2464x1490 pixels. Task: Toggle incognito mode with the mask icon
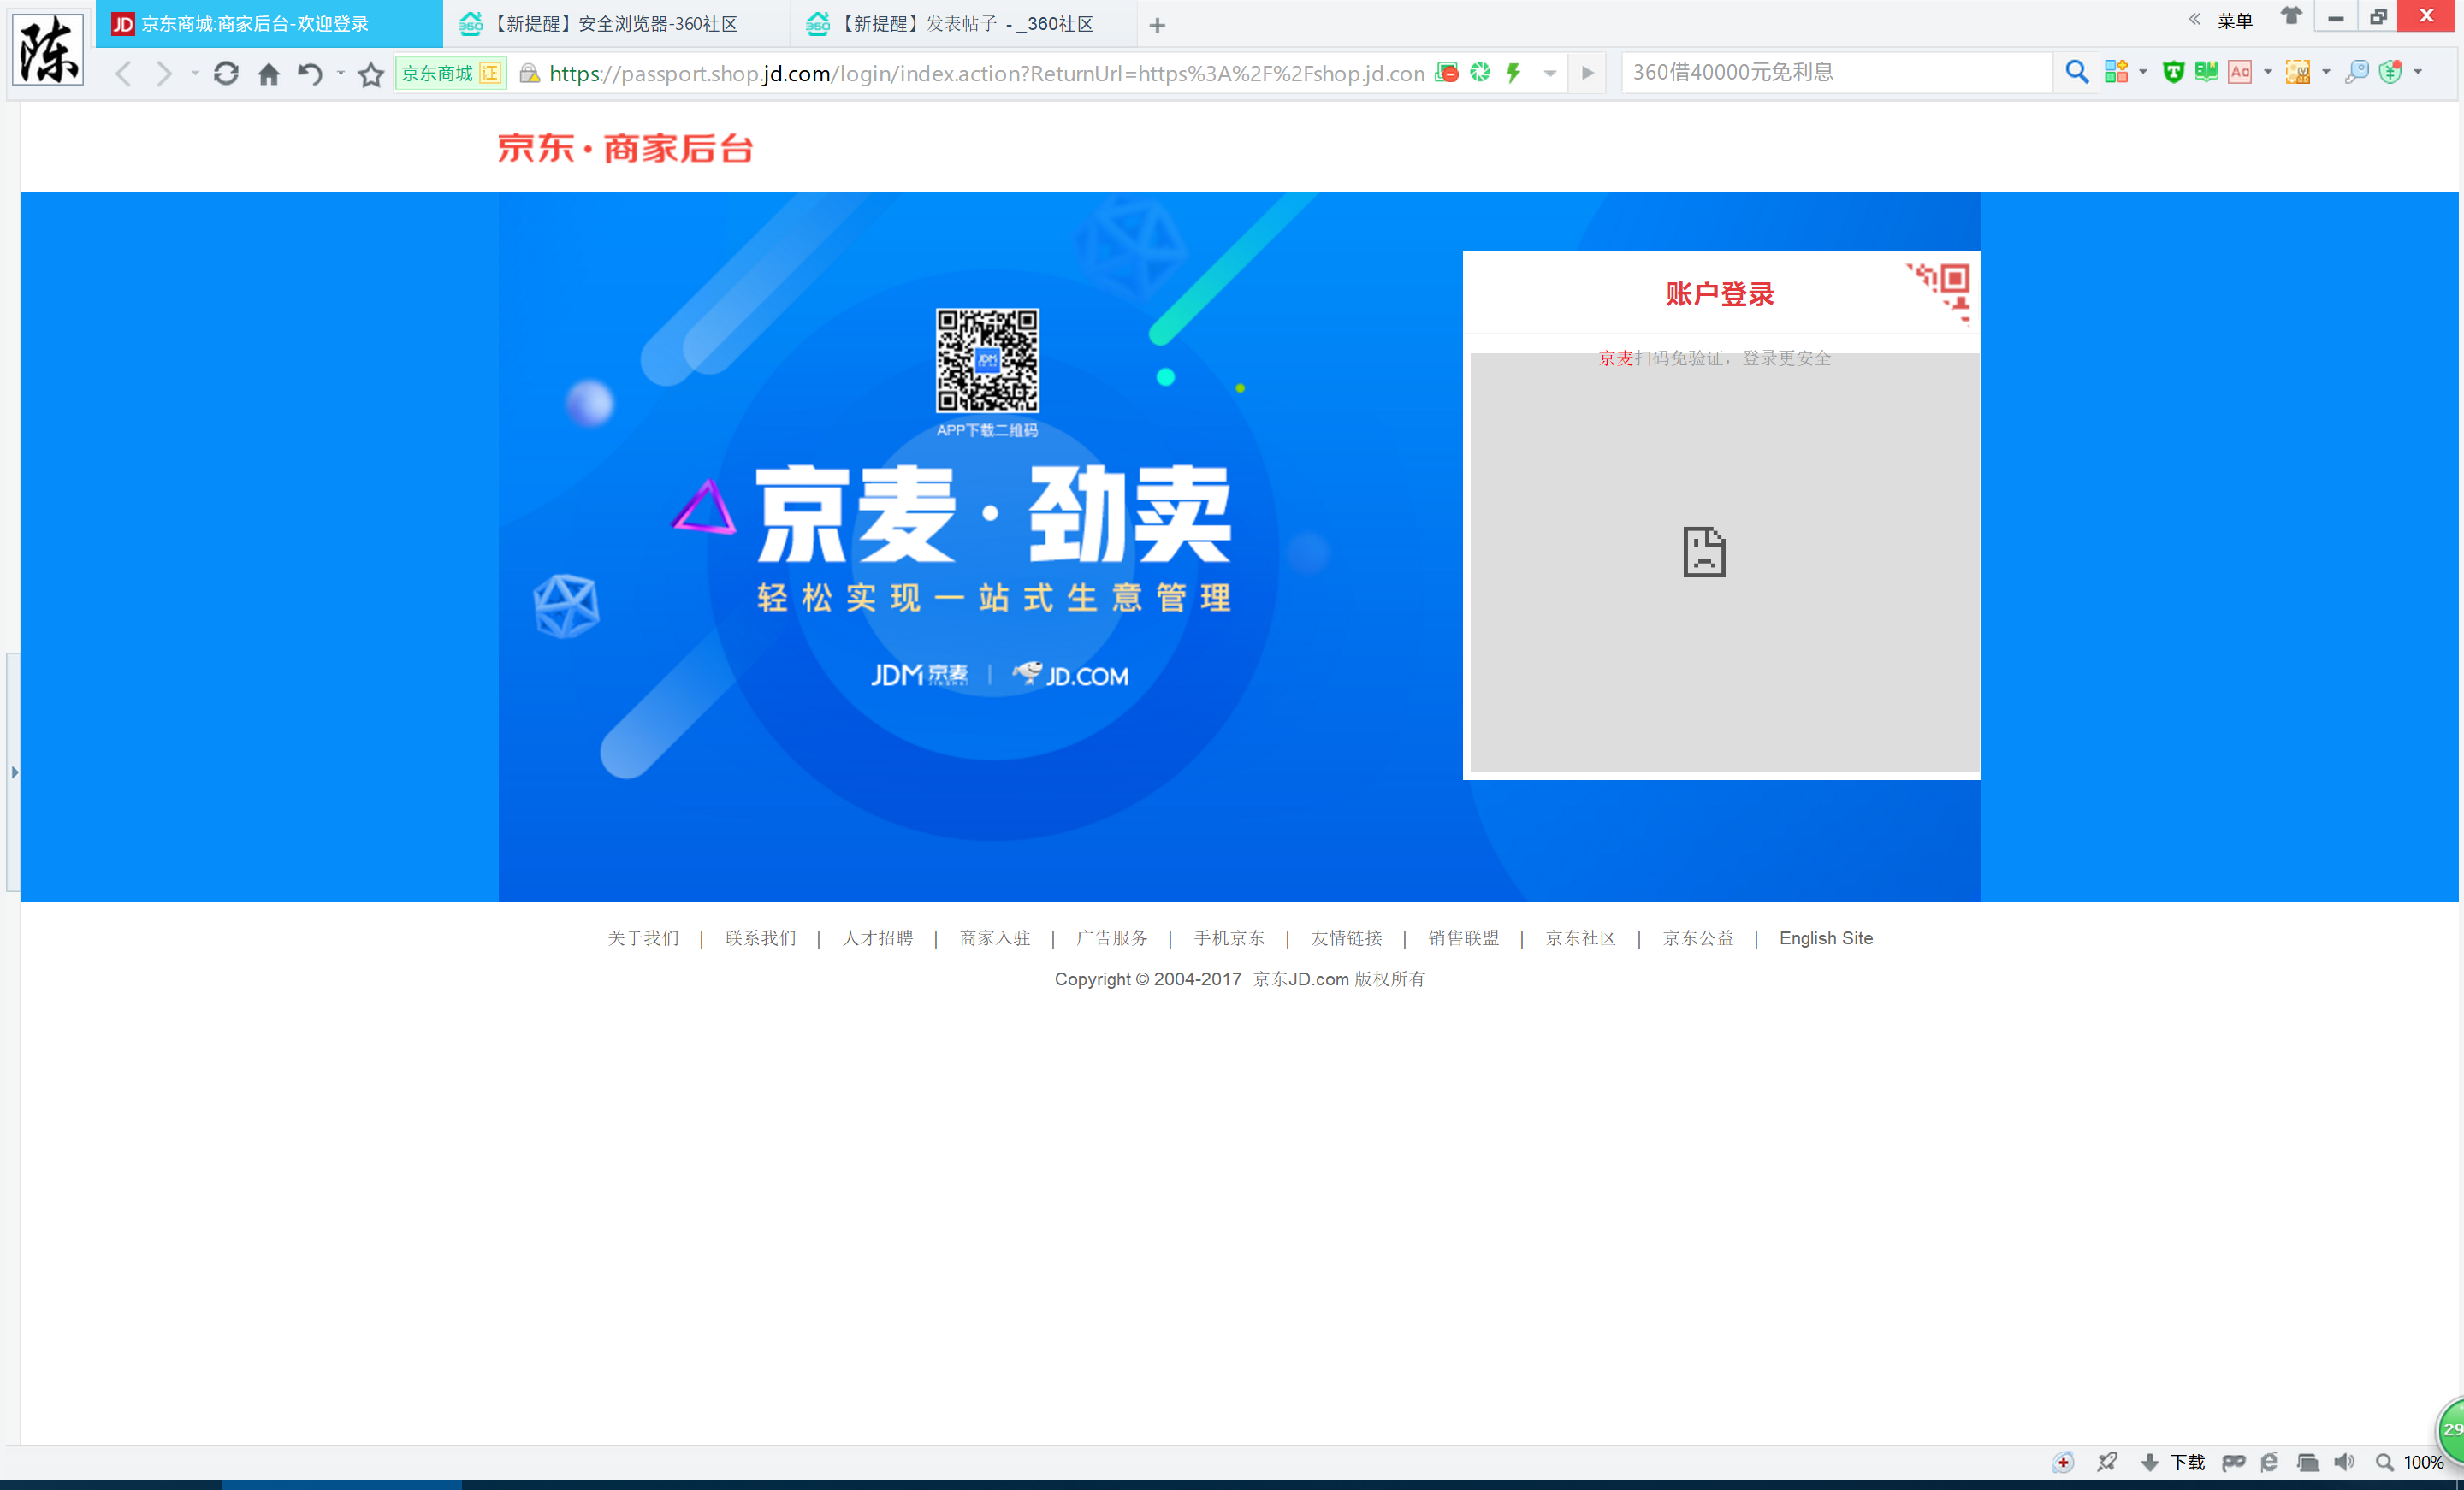point(2234,1462)
